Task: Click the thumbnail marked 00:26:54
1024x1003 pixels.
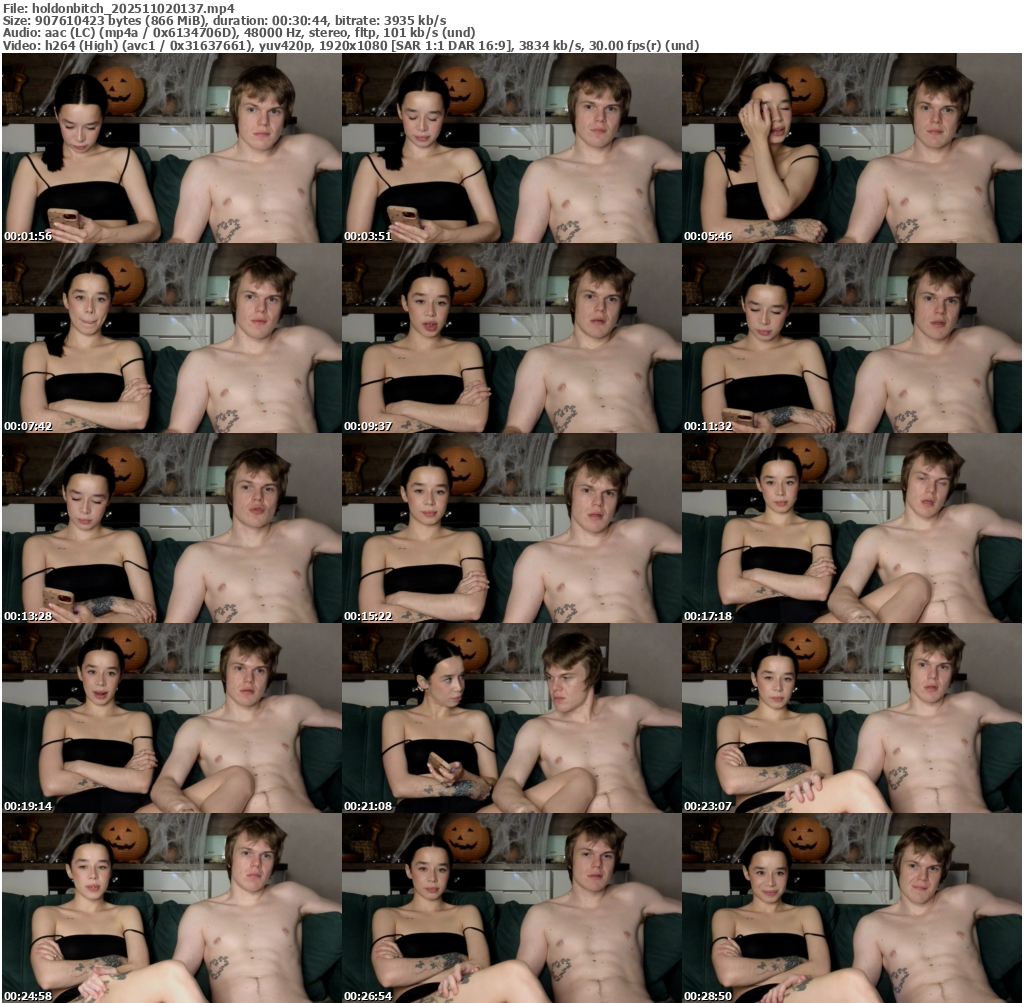Action: click(512, 908)
